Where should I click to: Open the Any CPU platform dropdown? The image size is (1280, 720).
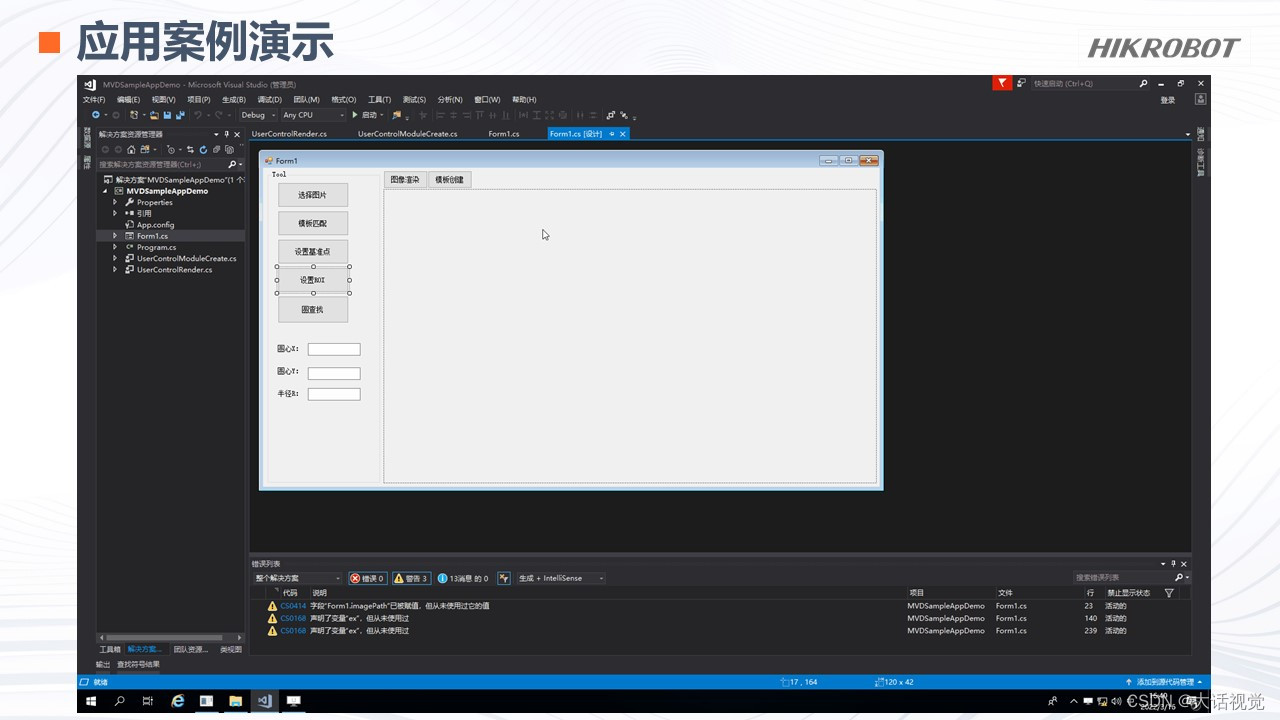click(x=313, y=115)
